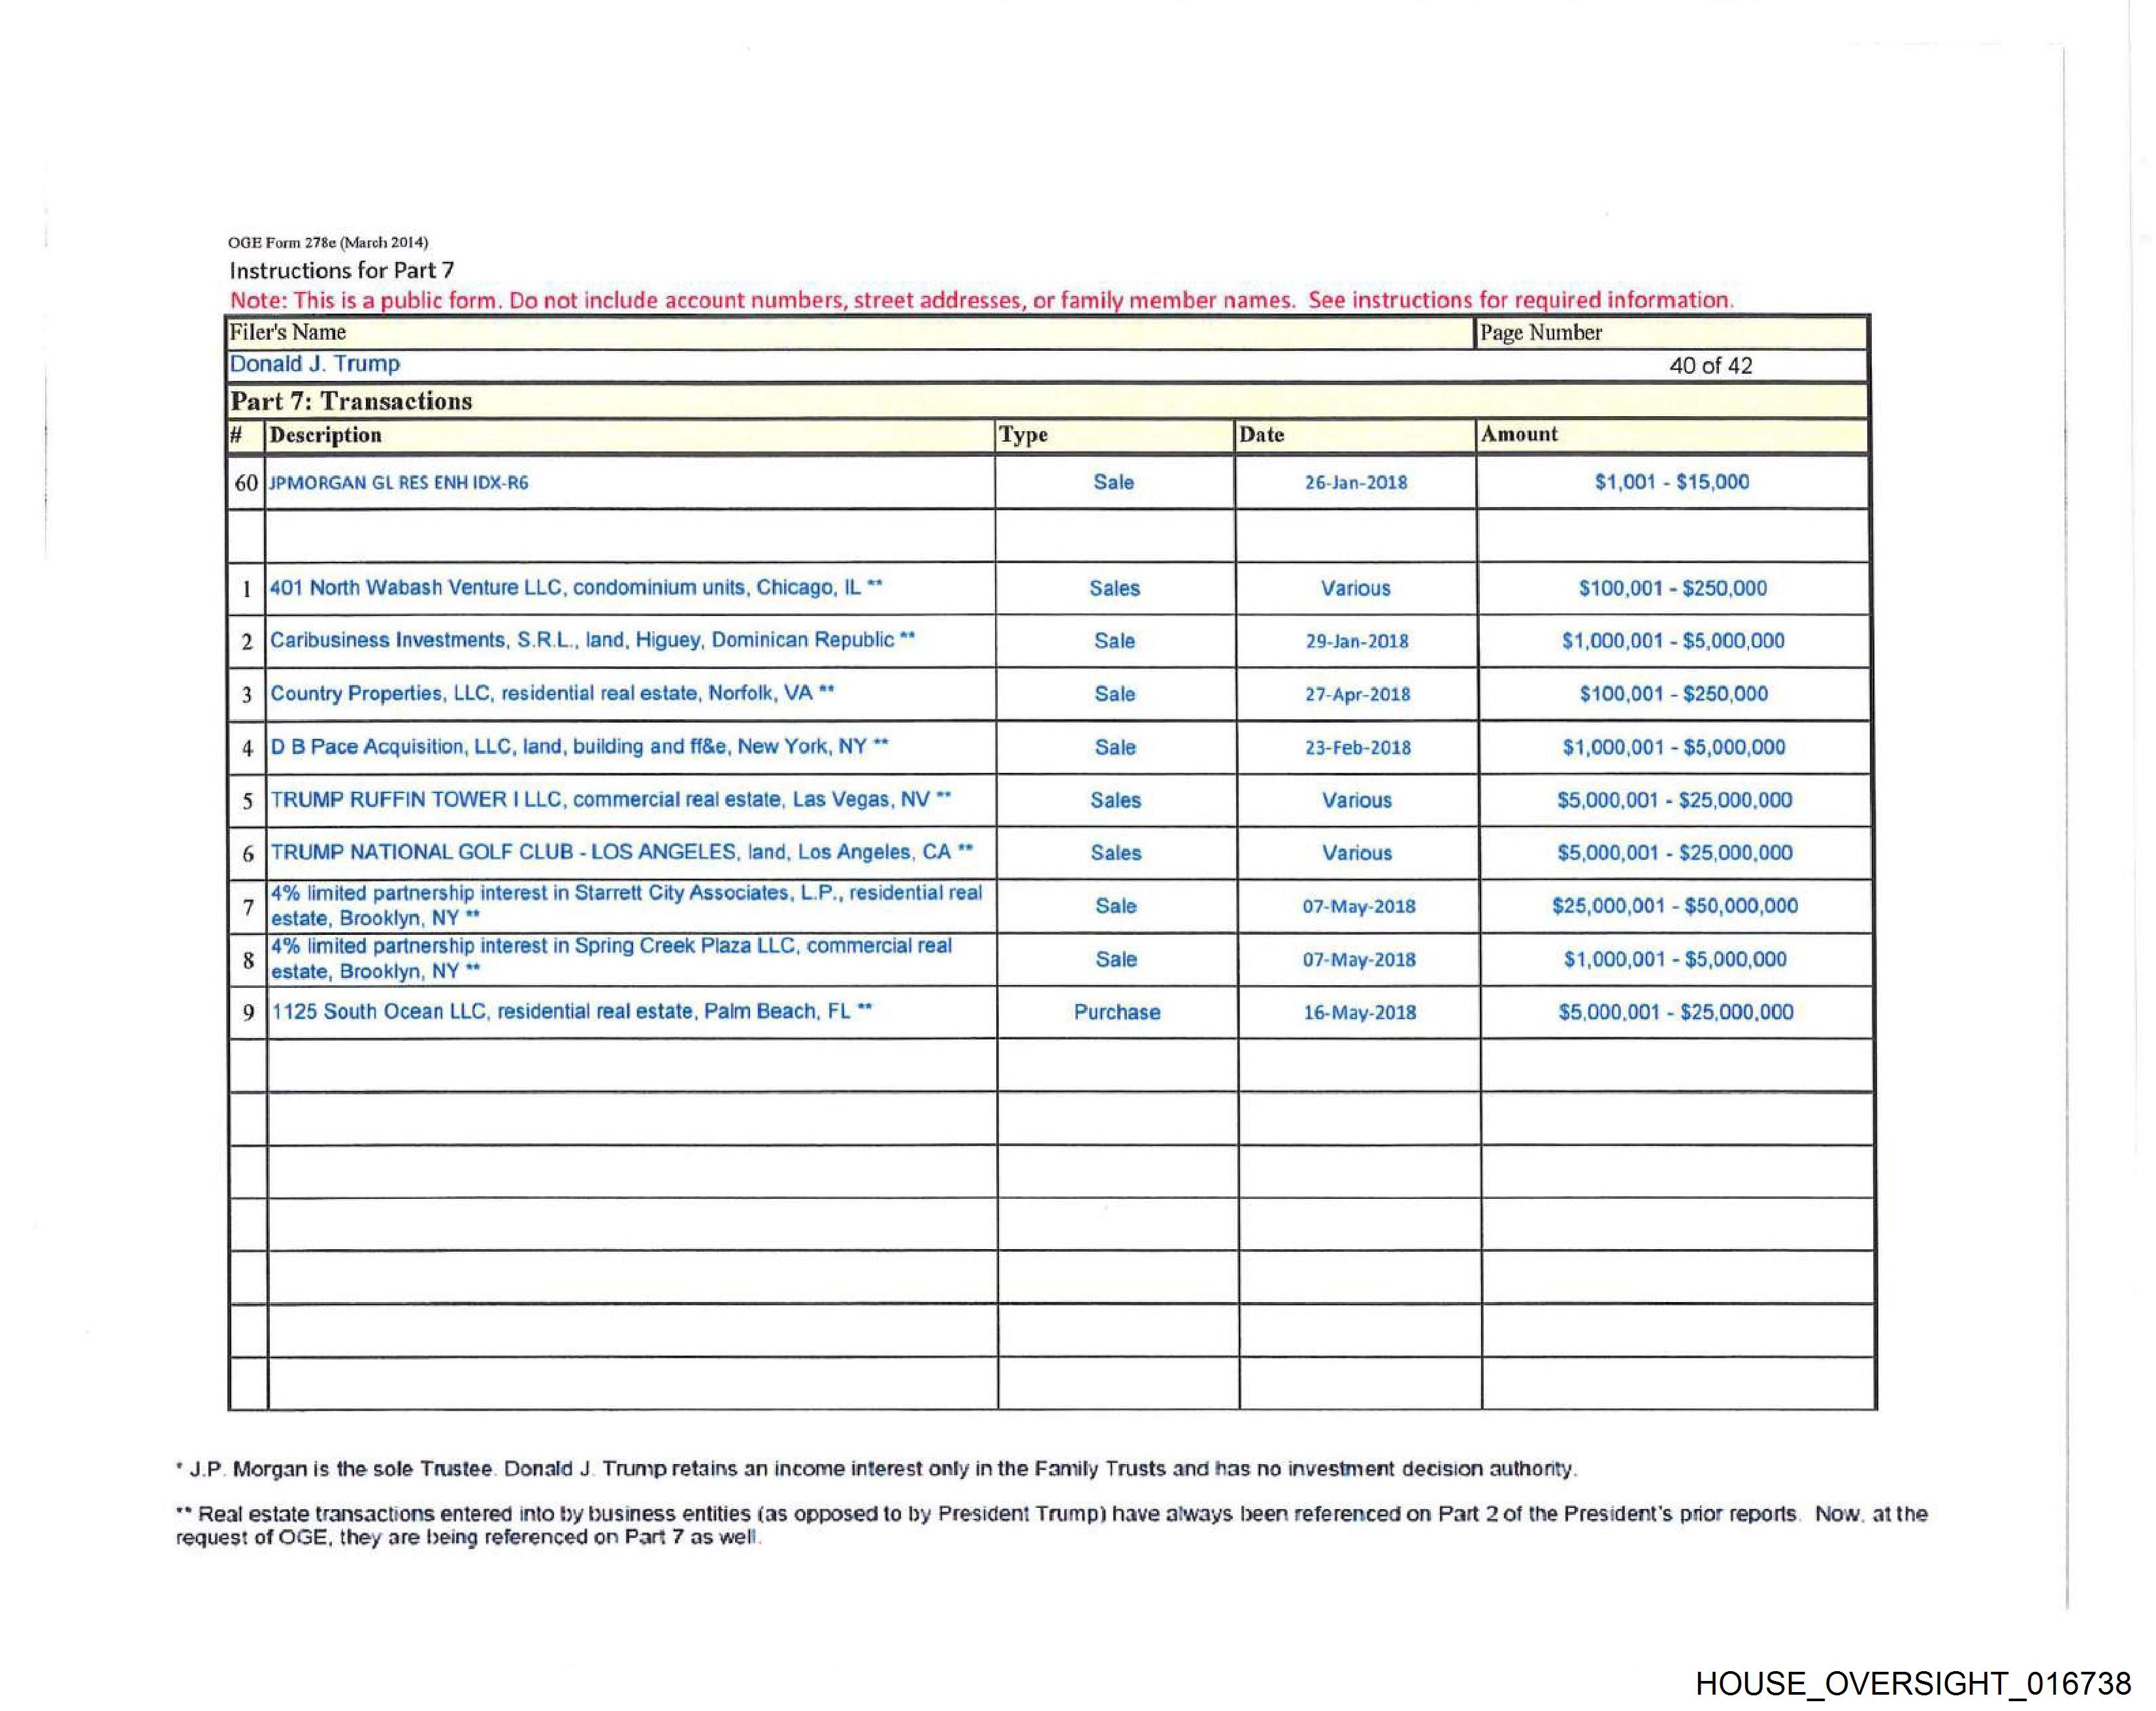2156x1711 pixels.
Task: Click the Purchase type cell in row 9
Action: point(1116,1012)
